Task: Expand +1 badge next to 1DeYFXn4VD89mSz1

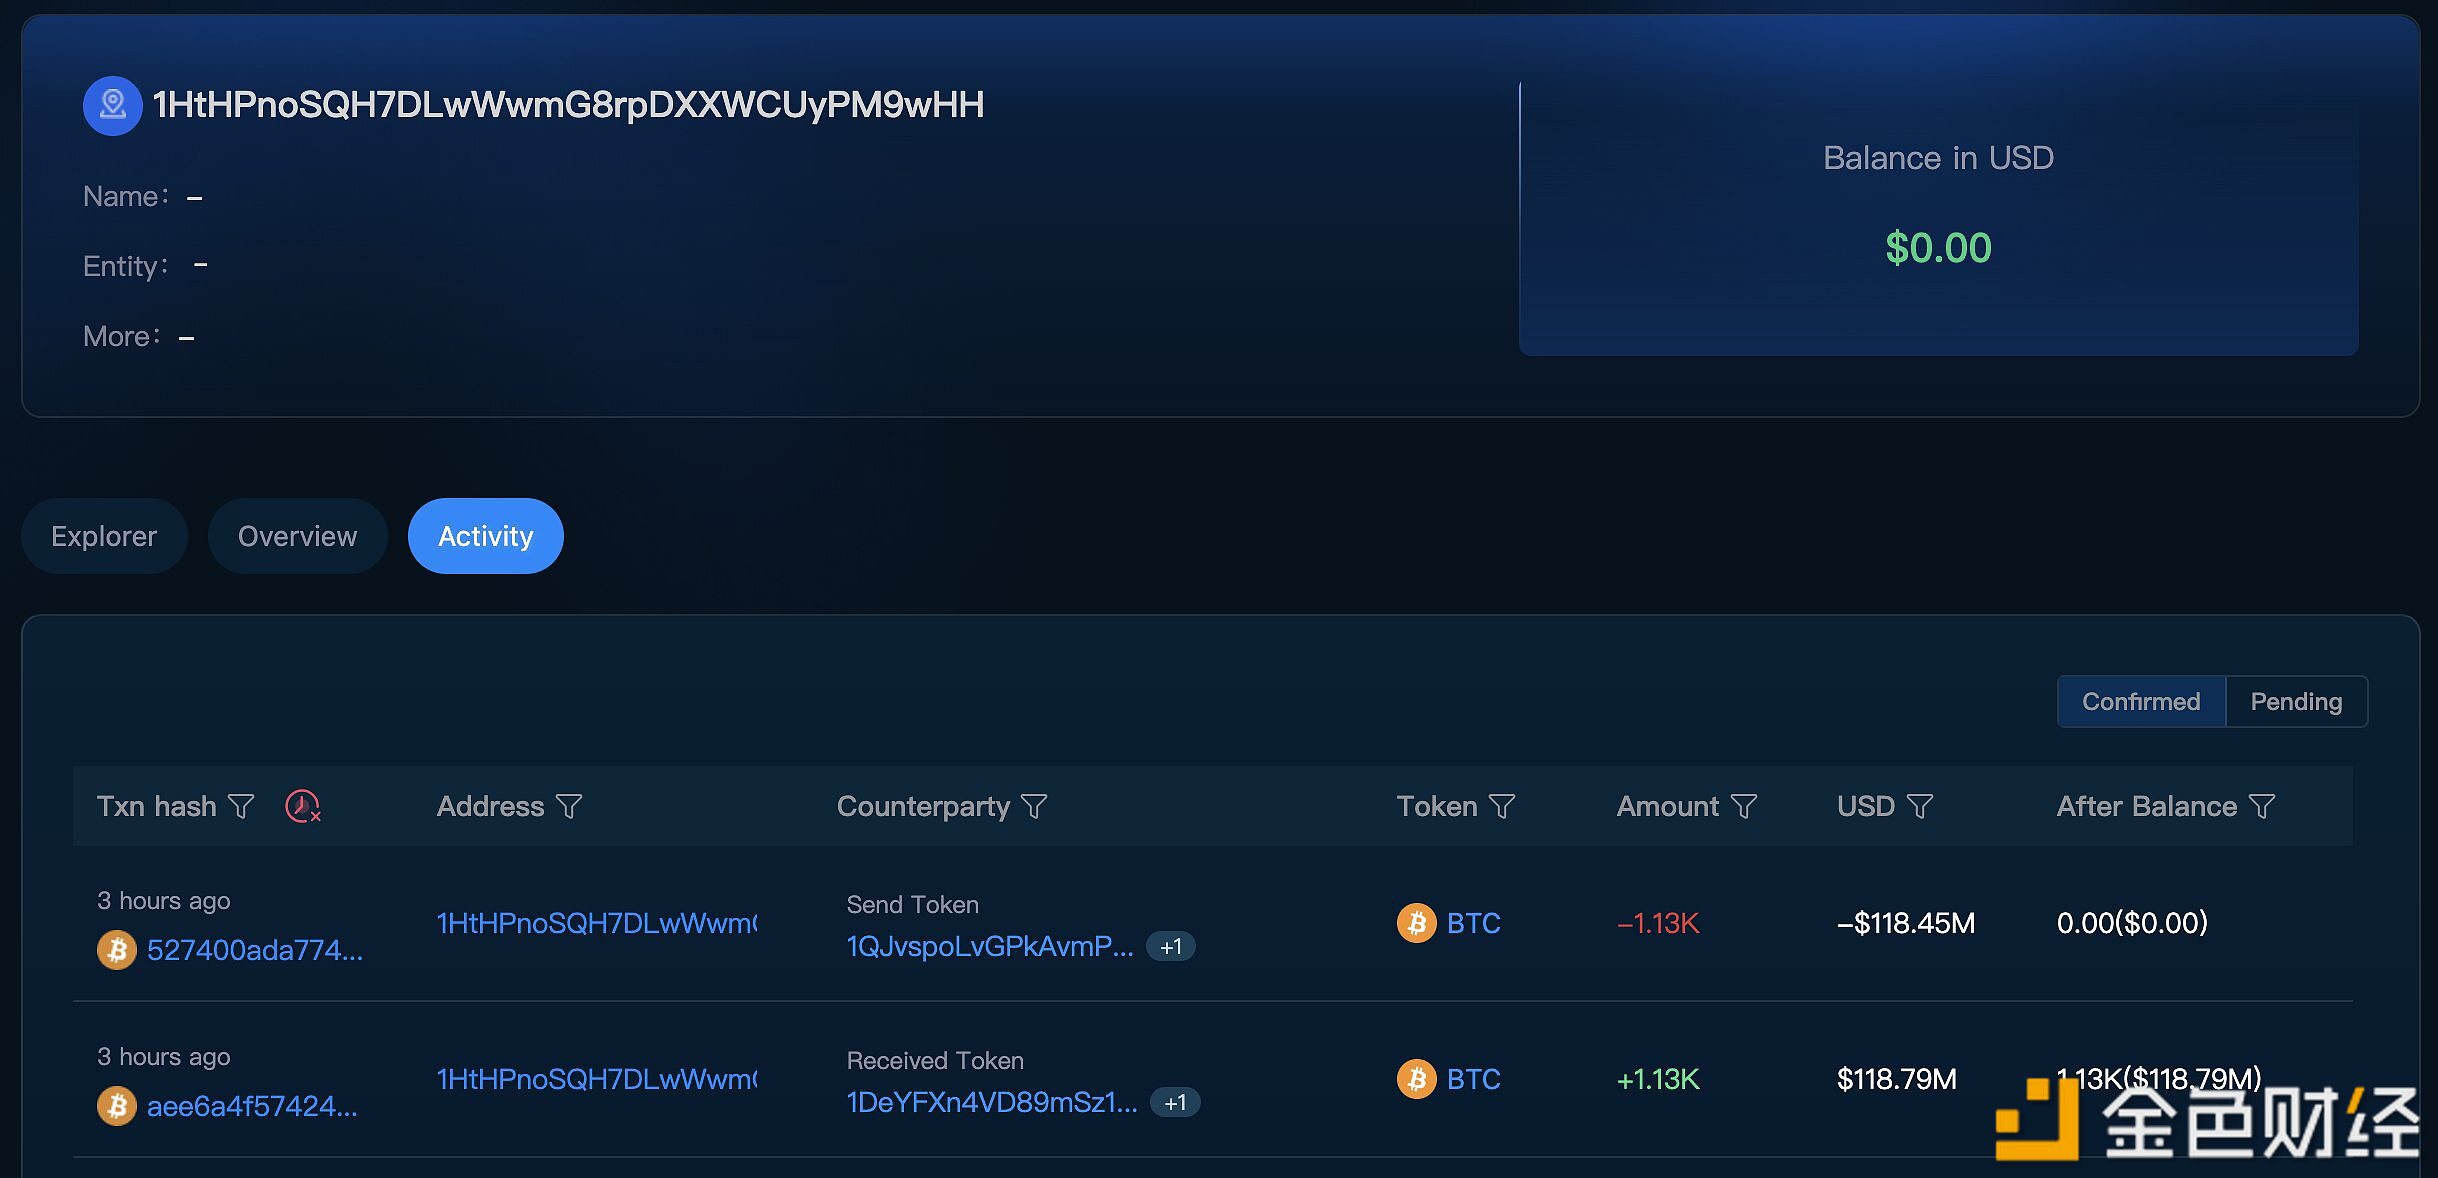Action: point(1175,1102)
